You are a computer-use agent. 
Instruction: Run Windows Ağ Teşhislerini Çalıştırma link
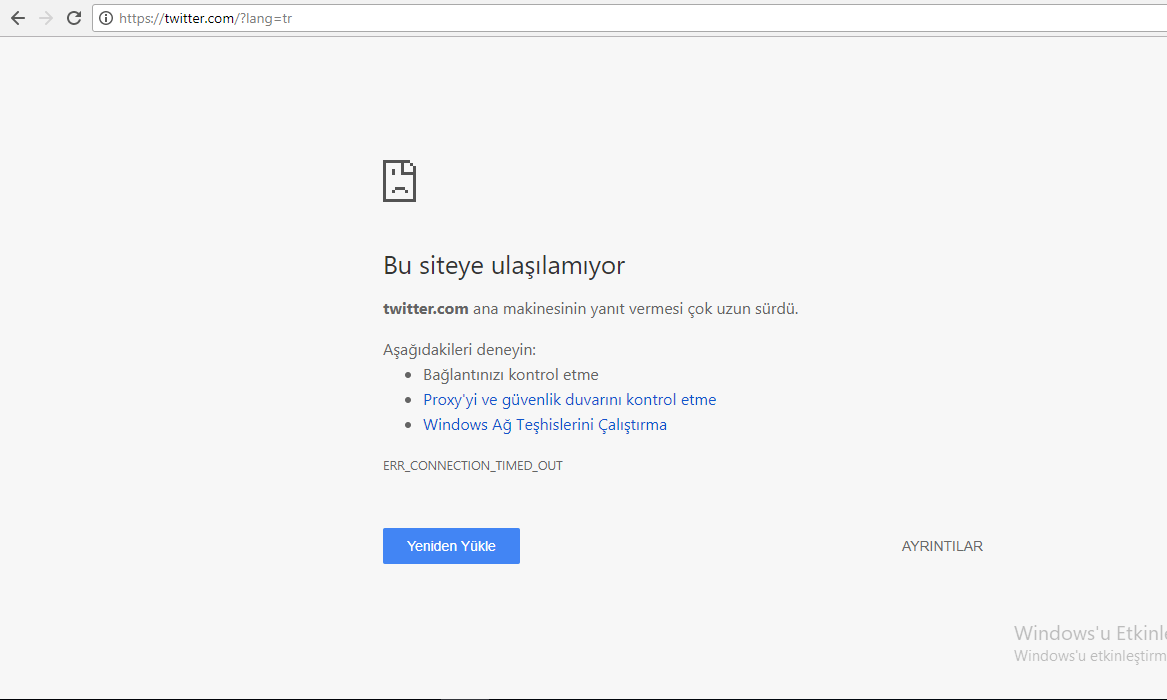click(x=545, y=424)
